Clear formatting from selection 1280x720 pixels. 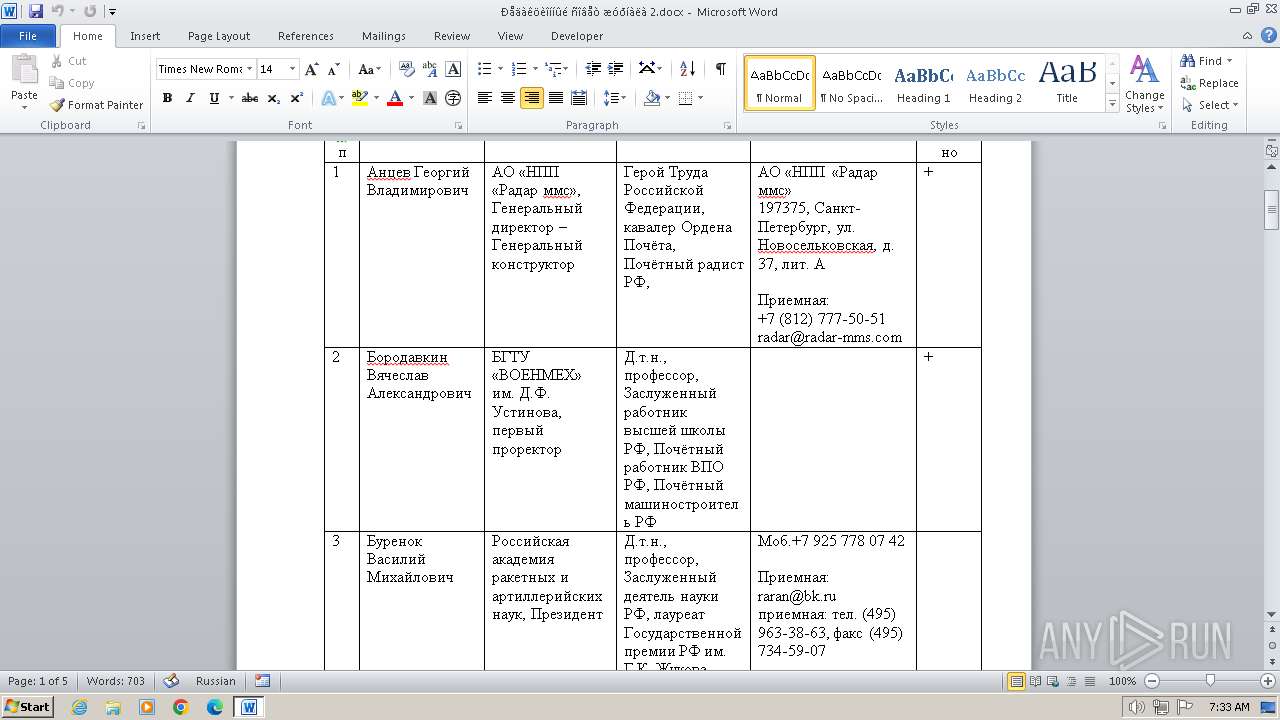click(407, 69)
